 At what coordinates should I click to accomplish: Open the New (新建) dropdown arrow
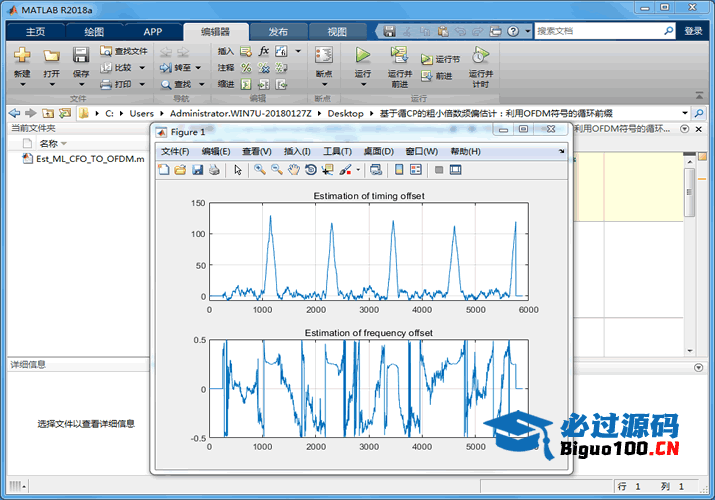point(22,84)
